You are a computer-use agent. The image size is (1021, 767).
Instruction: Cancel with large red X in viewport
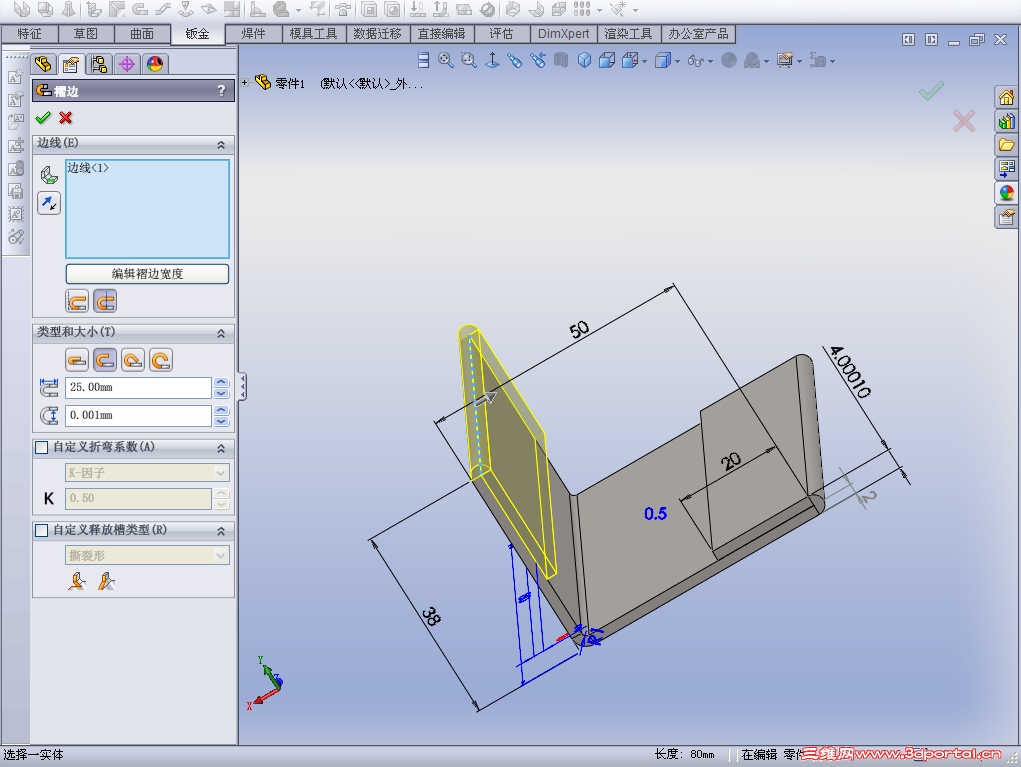coord(964,121)
